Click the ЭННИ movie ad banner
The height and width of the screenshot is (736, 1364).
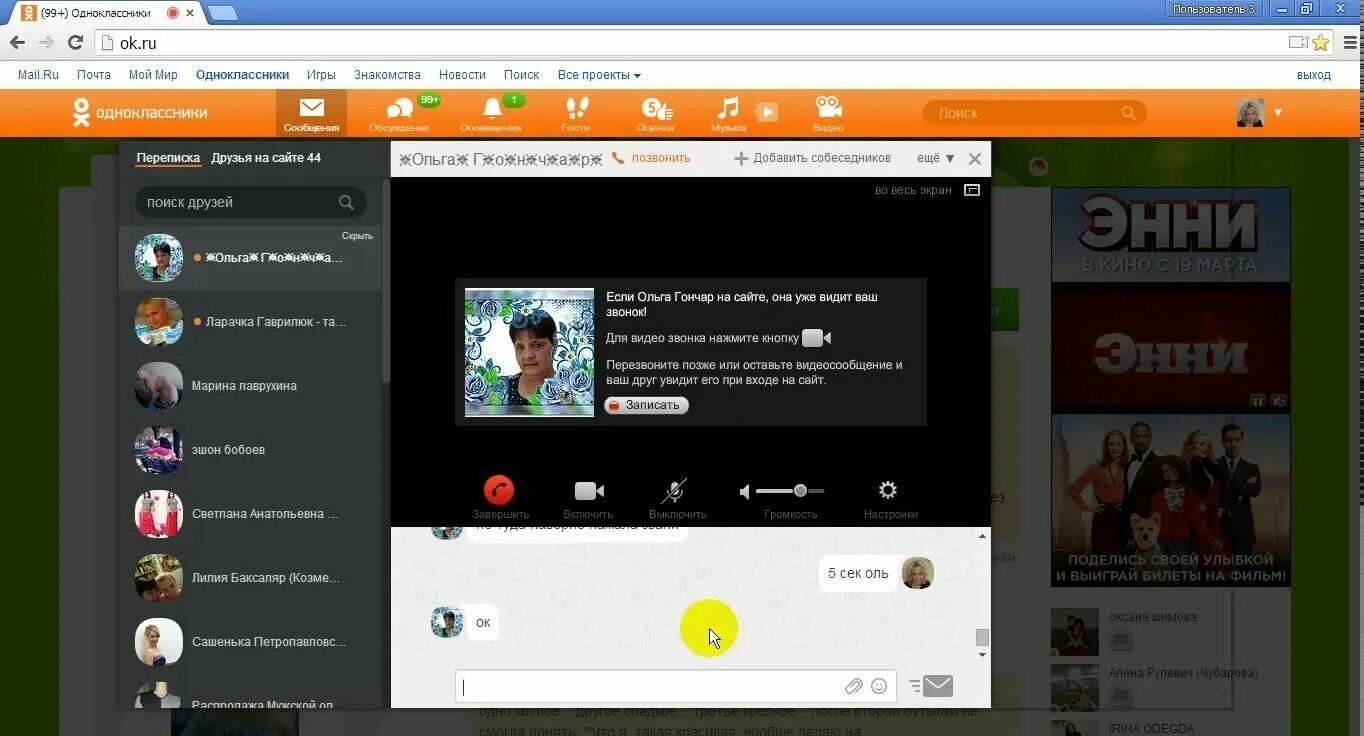tap(1170, 386)
